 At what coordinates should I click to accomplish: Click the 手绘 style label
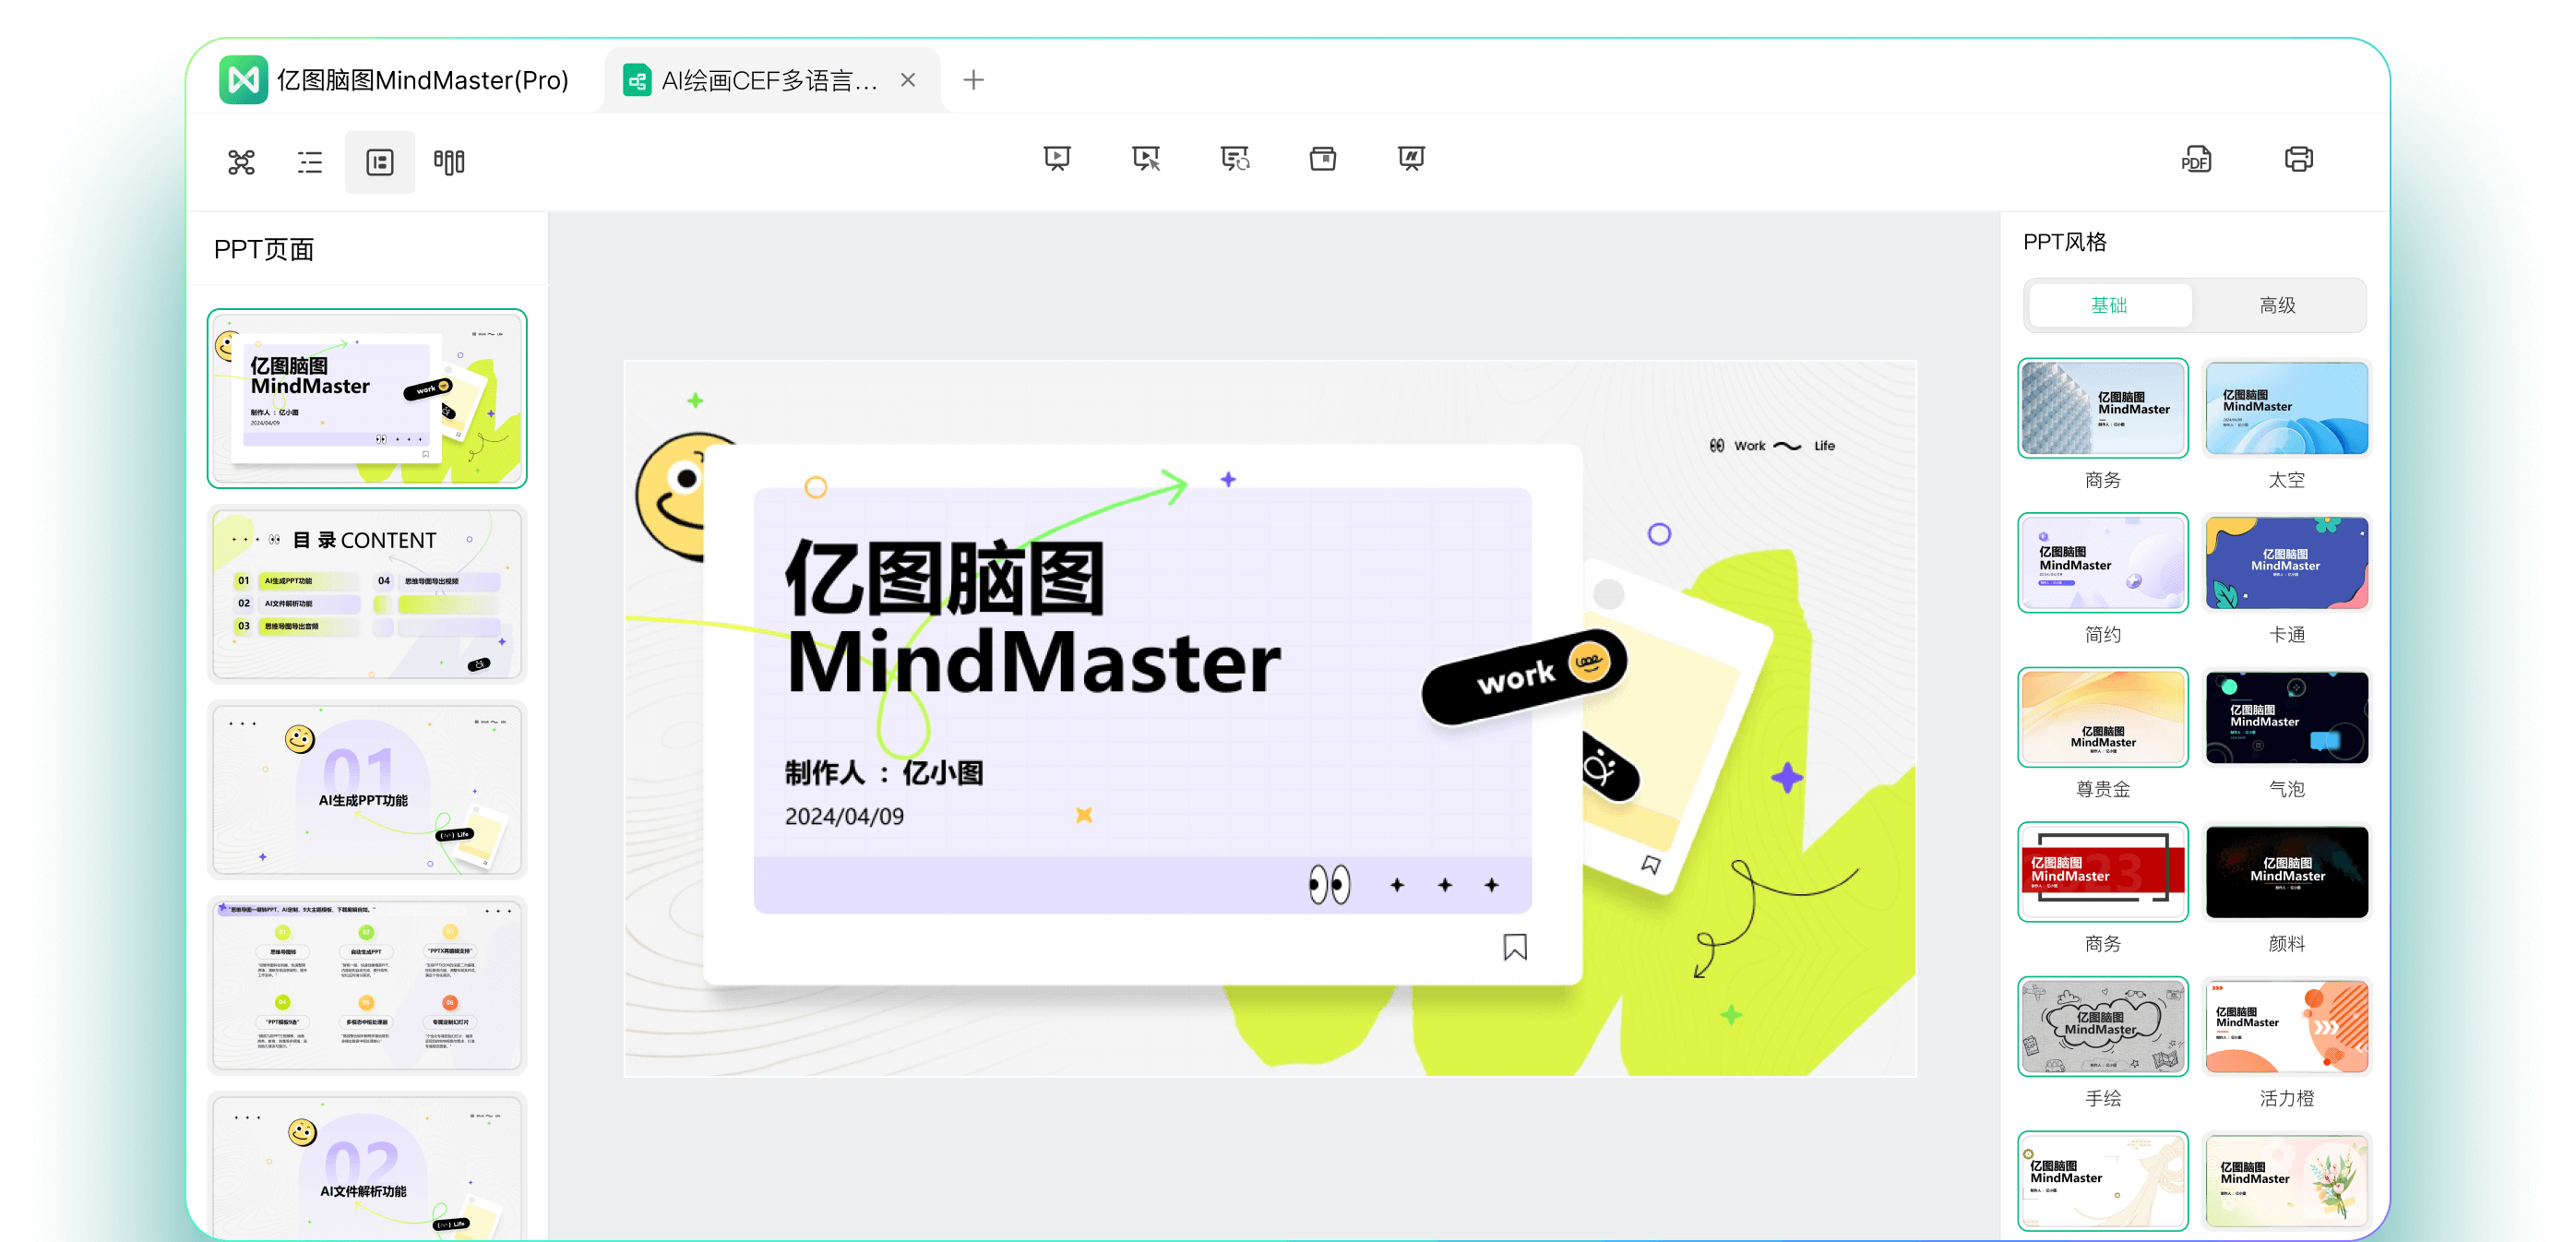tap(2103, 1098)
